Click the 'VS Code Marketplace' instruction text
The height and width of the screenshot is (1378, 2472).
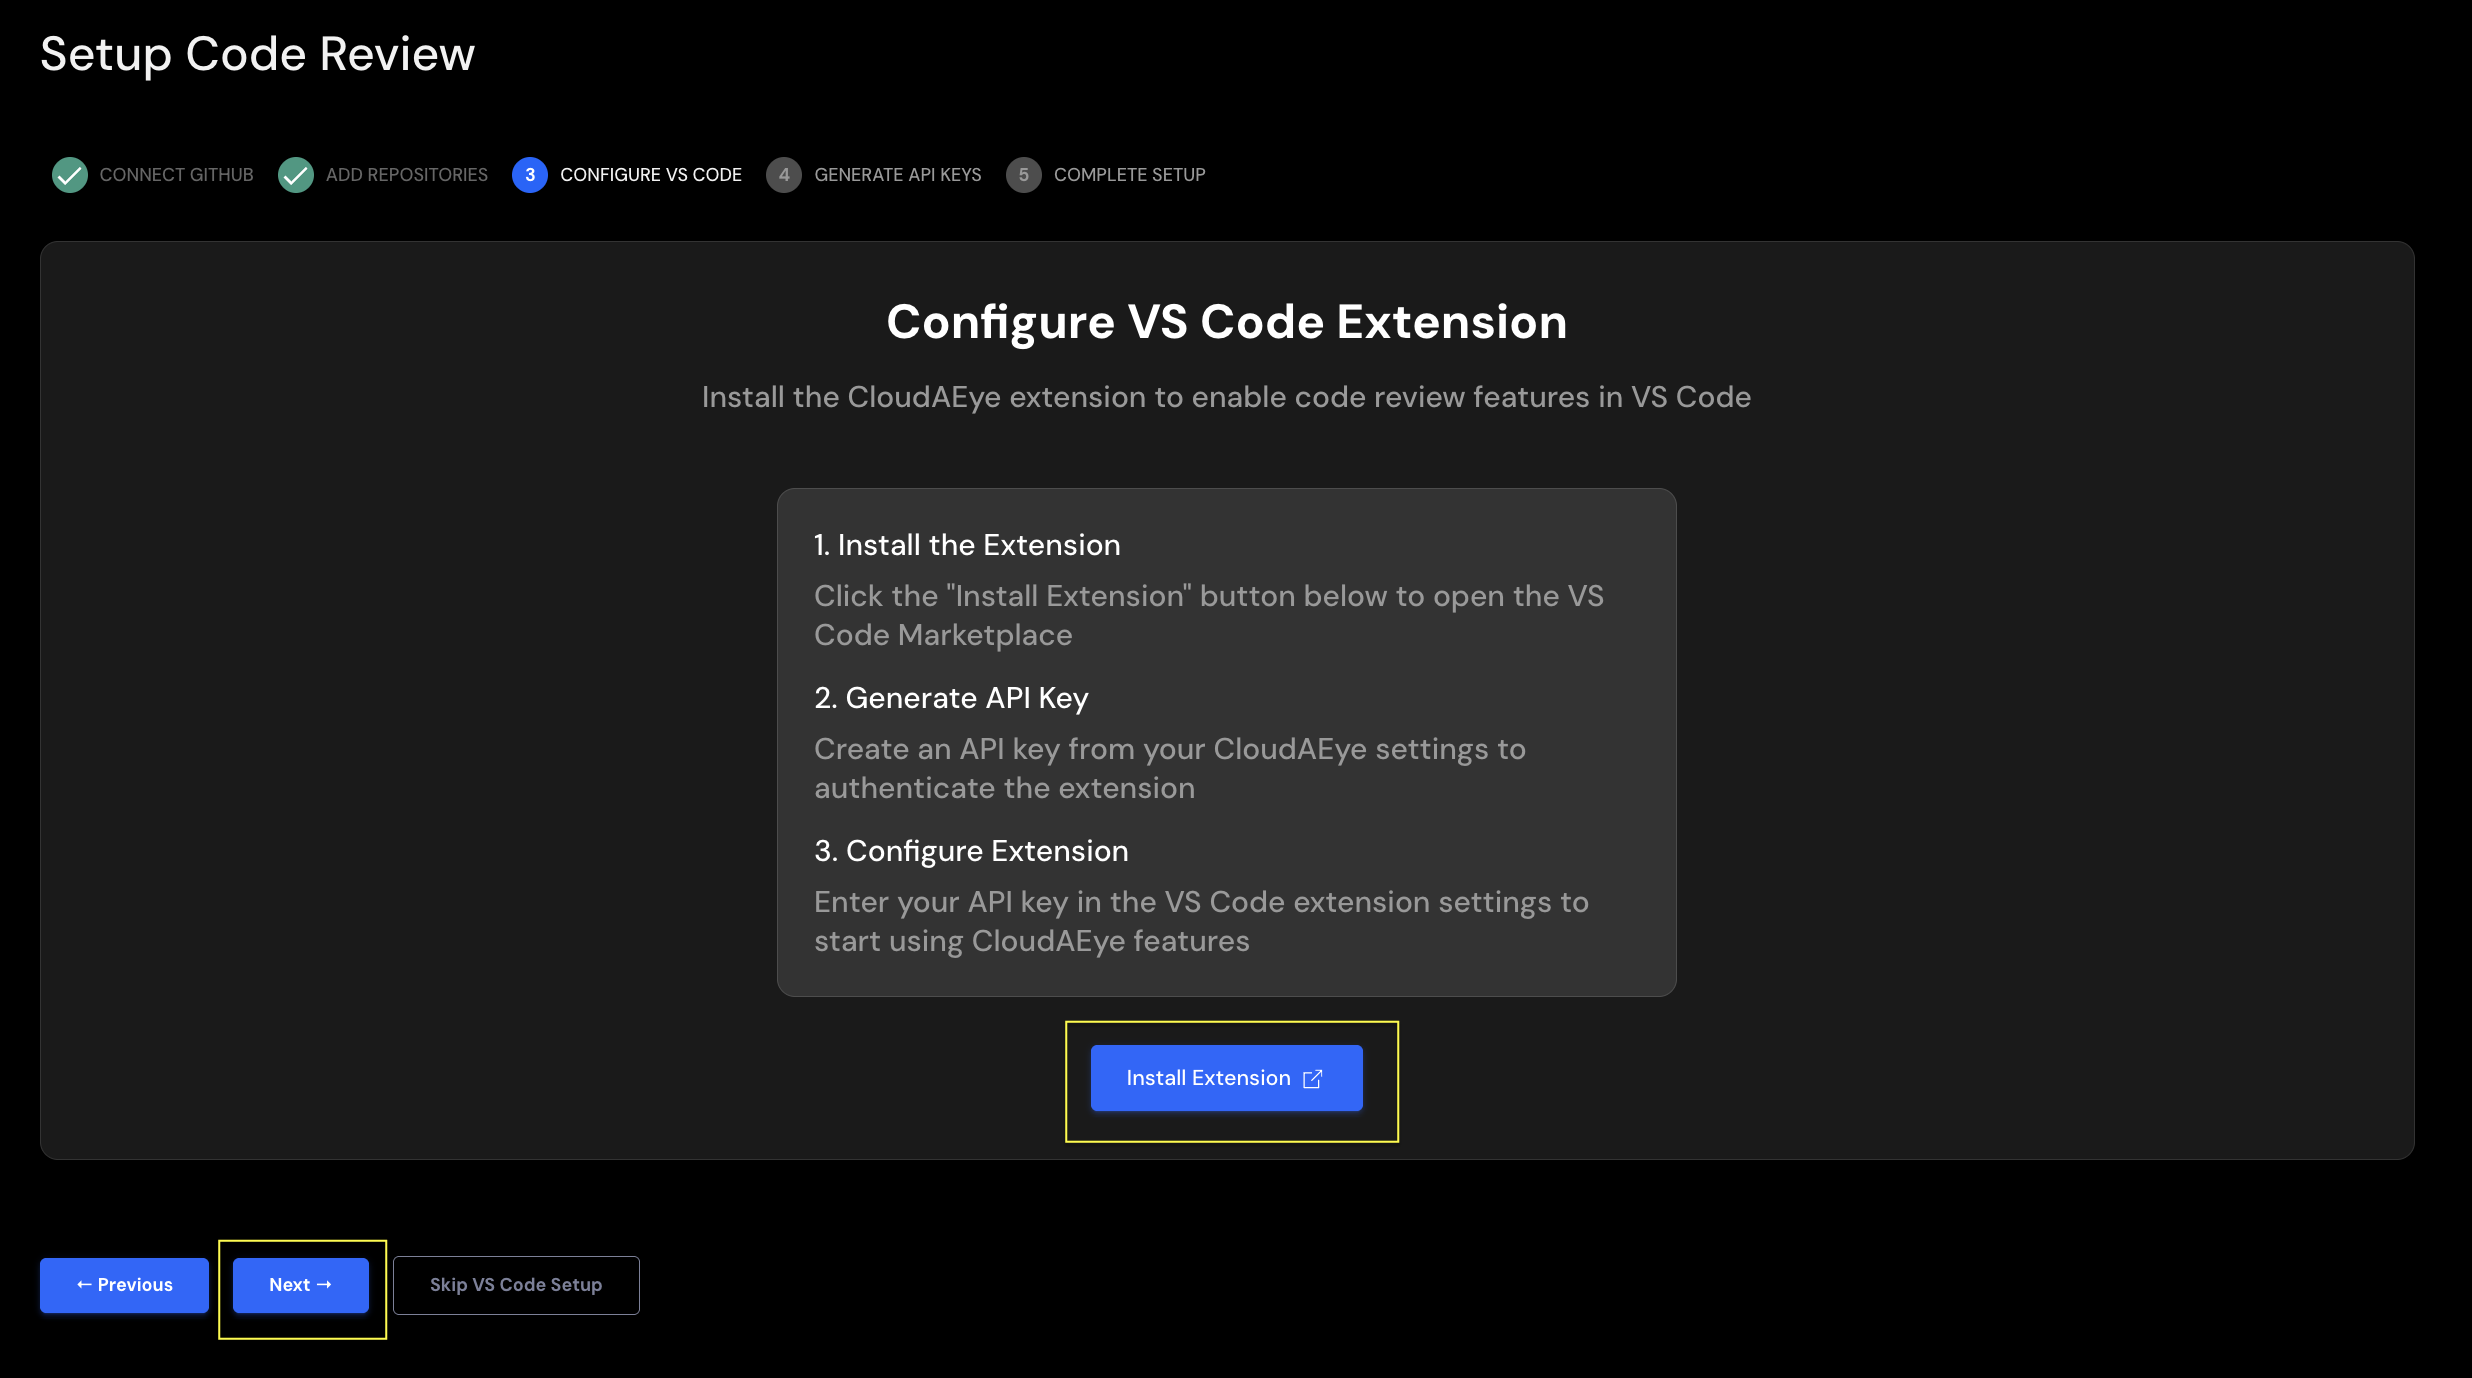tap(1209, 615)
